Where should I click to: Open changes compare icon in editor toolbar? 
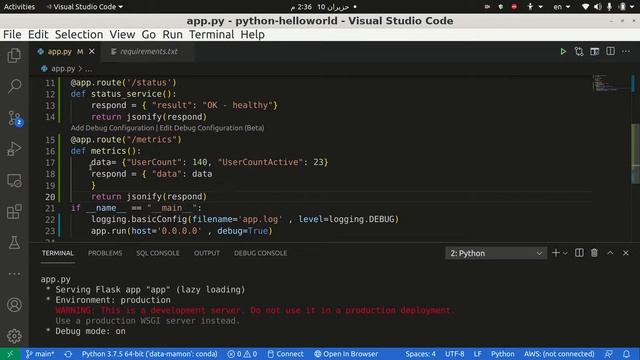[x=579, y=51]
